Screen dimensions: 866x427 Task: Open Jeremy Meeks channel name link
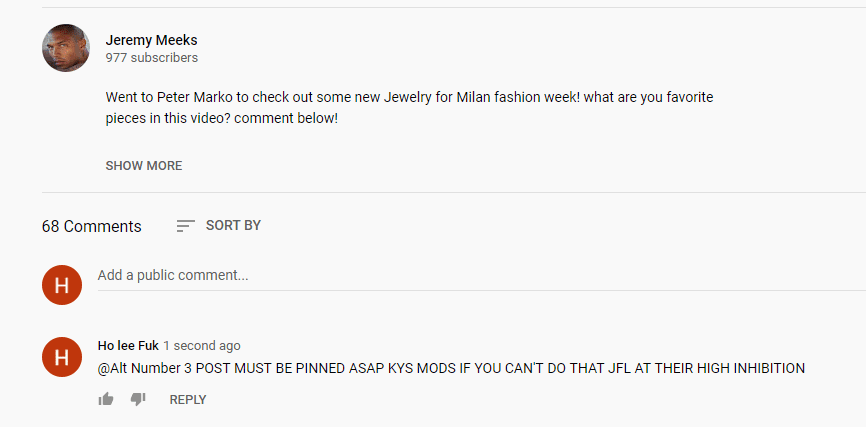151,40
